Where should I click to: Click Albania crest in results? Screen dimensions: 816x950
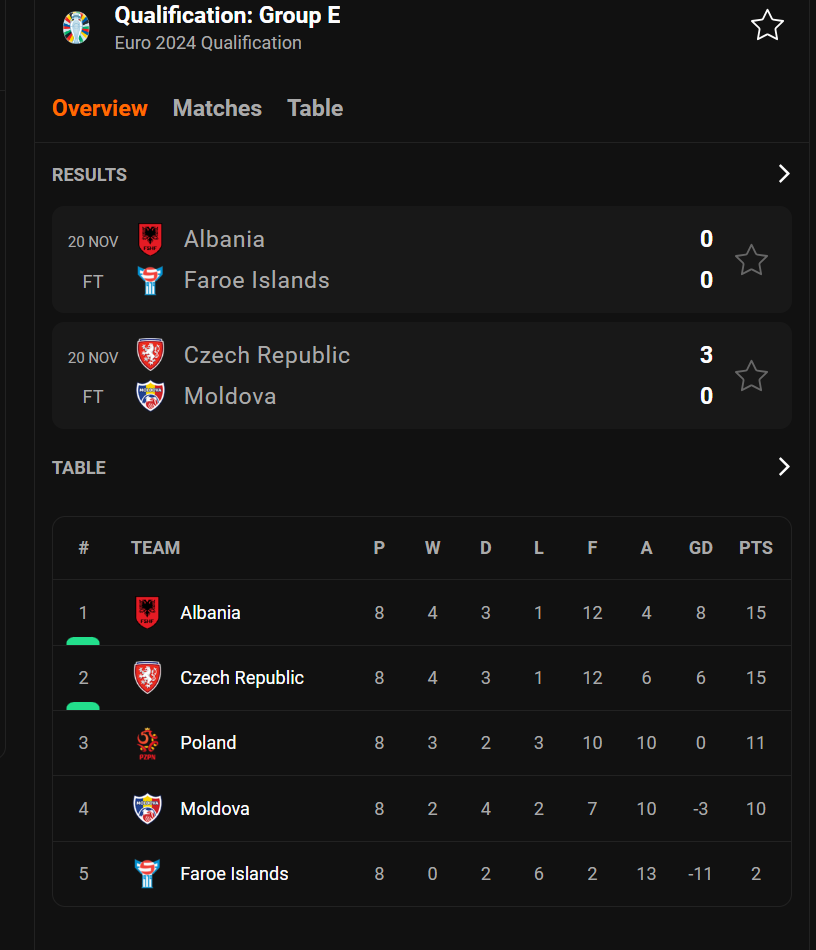[x=150, y=239]
